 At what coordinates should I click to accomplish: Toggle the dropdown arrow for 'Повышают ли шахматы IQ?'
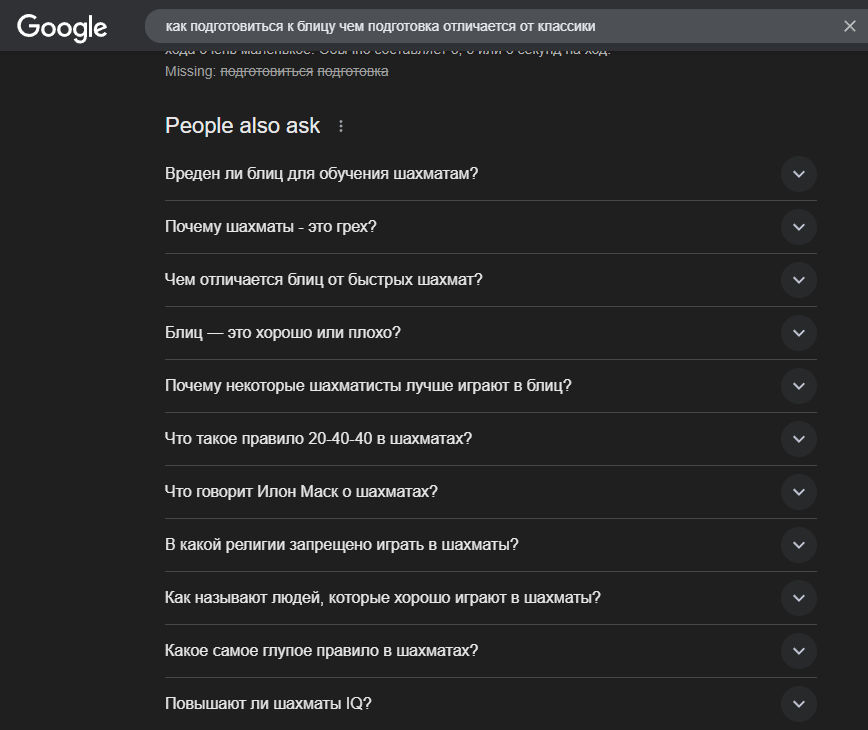pyautogui.click(x=798, y=704)
